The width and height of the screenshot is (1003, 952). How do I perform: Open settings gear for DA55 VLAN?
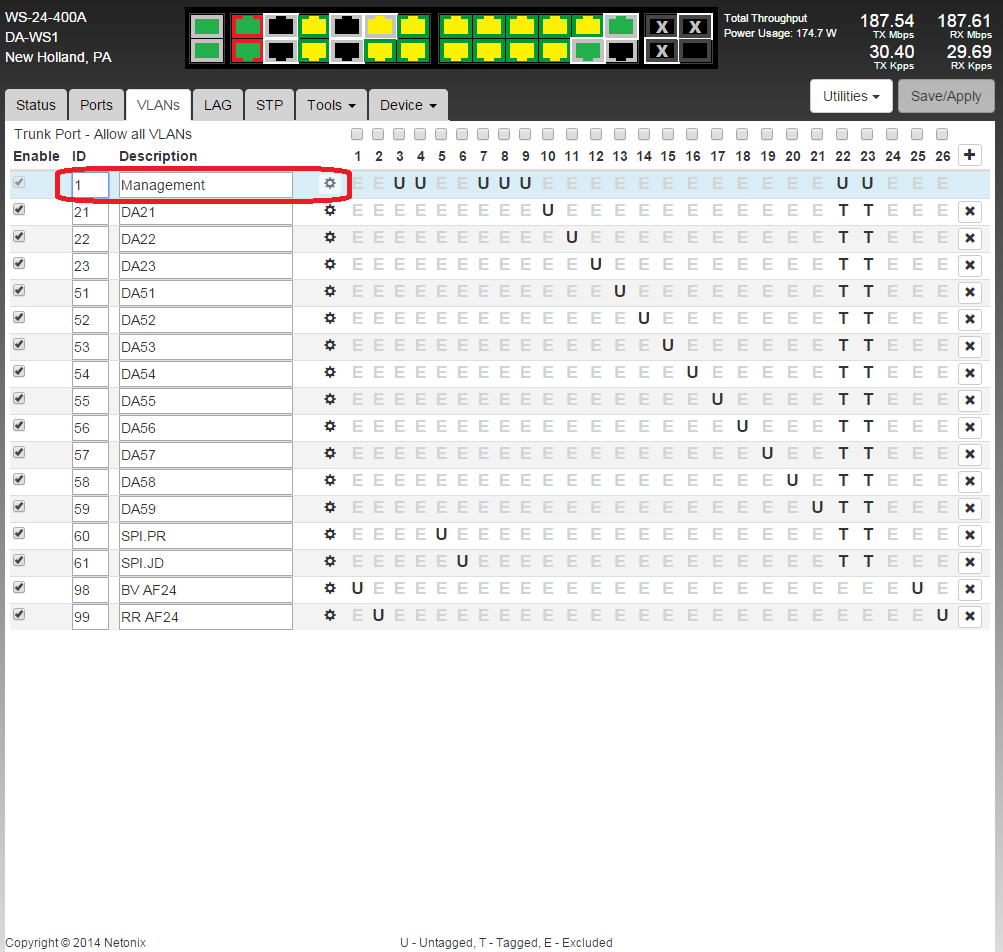pyautogui.click(x=329, y=399)
